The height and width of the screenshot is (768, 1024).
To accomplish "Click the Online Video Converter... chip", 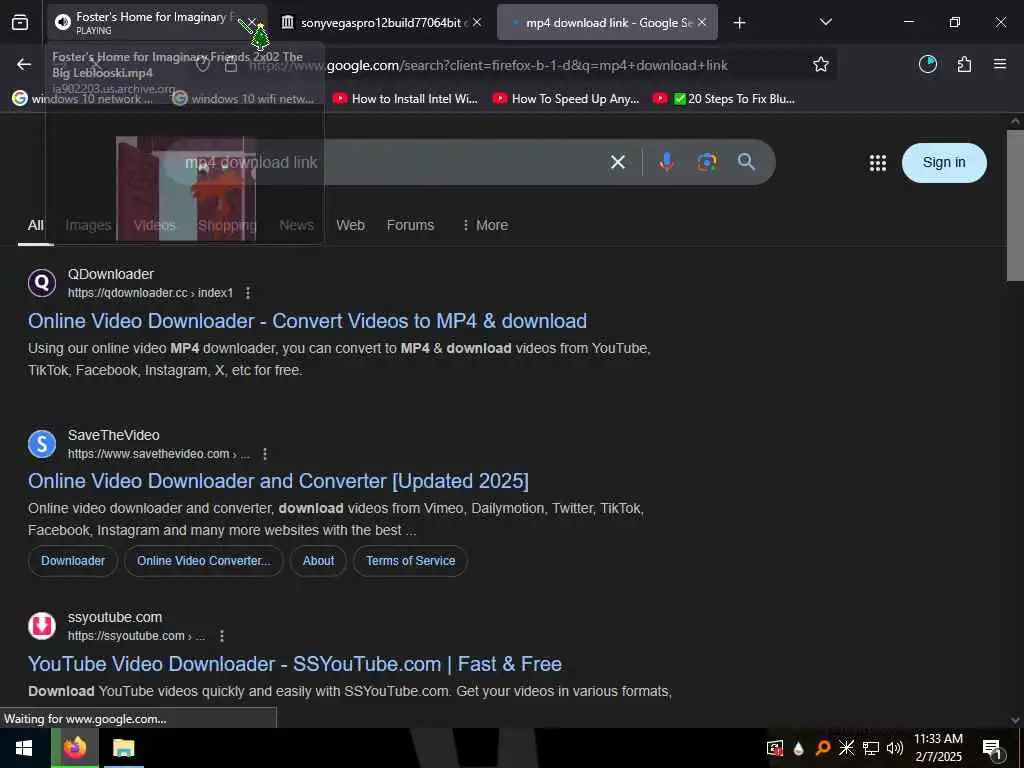I will tap(204, 561).
